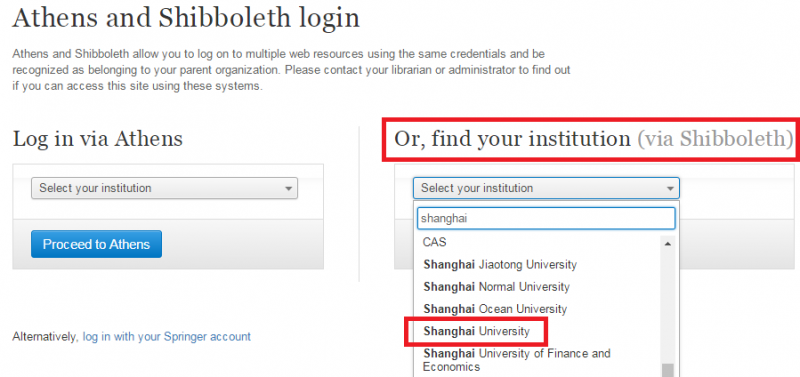Click the list scrollbar up arrow
This screenshot has width=800, height=377.
667,244
